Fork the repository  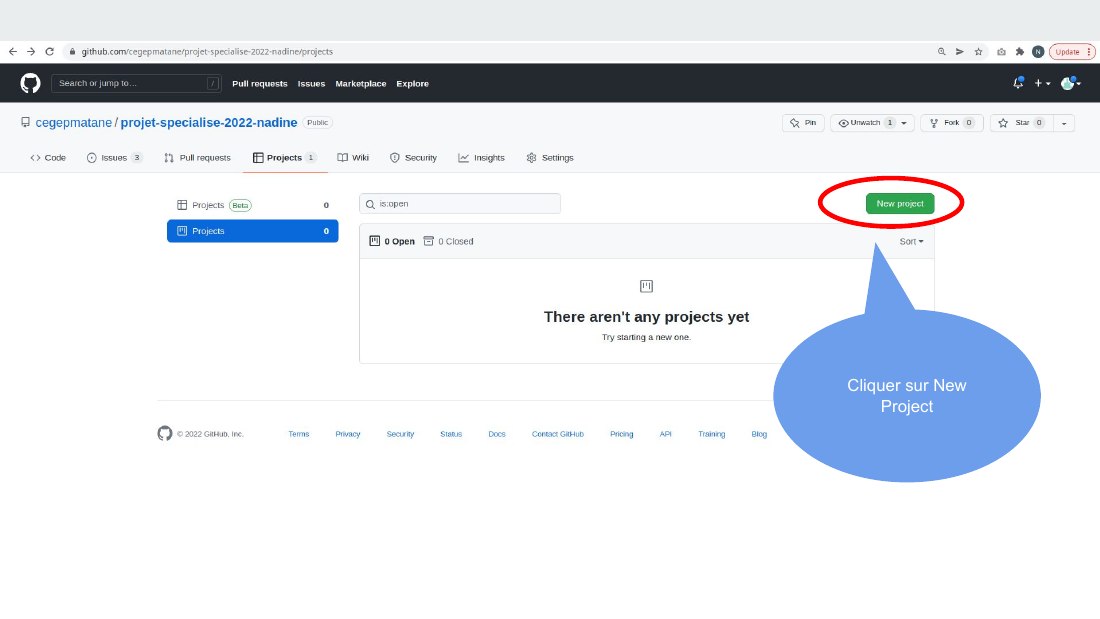pyautogui.click(x=952, y=123)
